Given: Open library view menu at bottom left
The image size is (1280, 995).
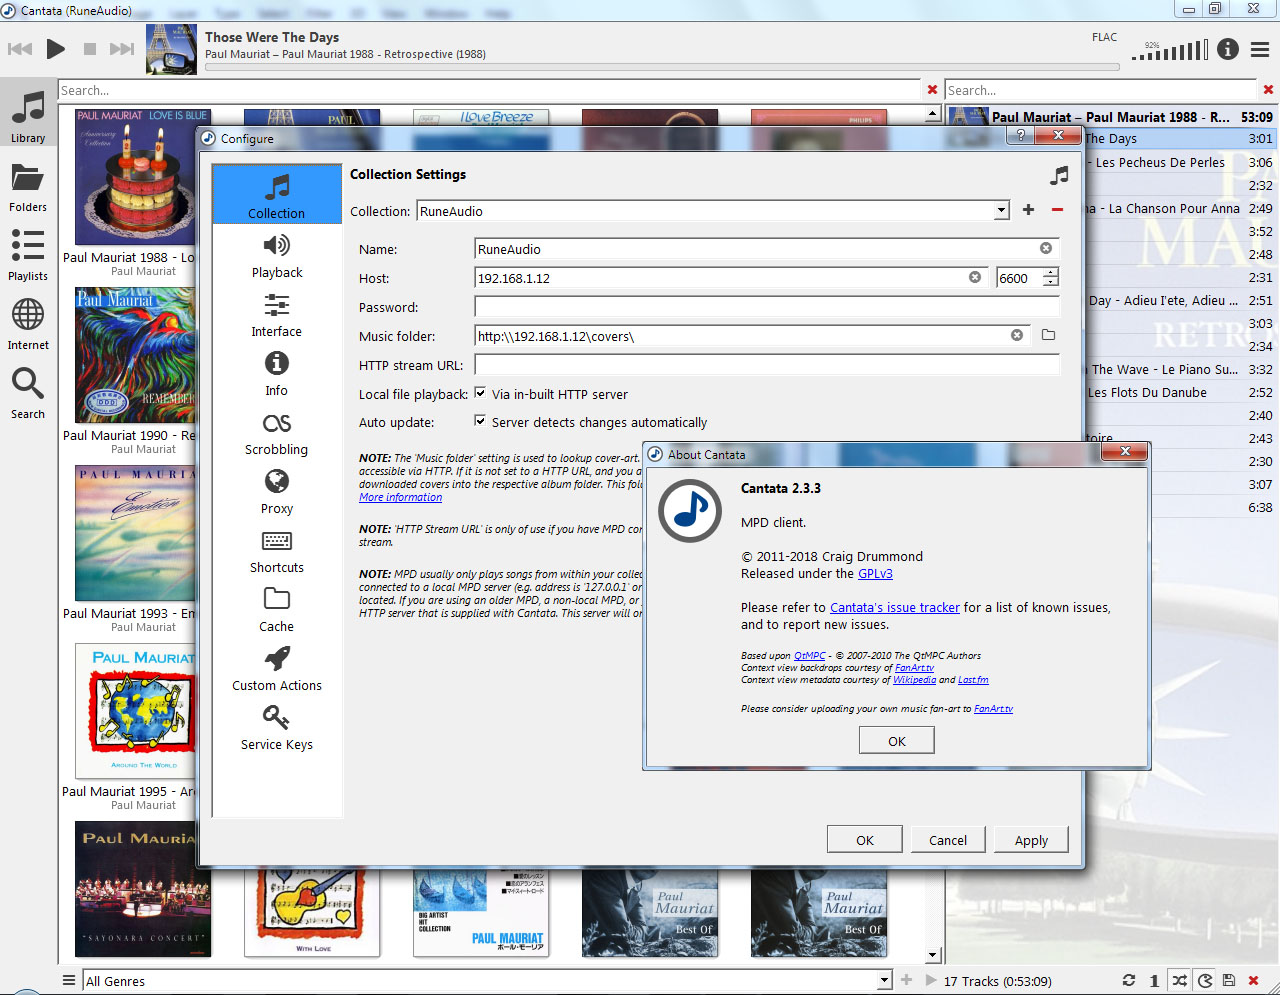Looking at the screenshot, I should click(x=69, y=981).
